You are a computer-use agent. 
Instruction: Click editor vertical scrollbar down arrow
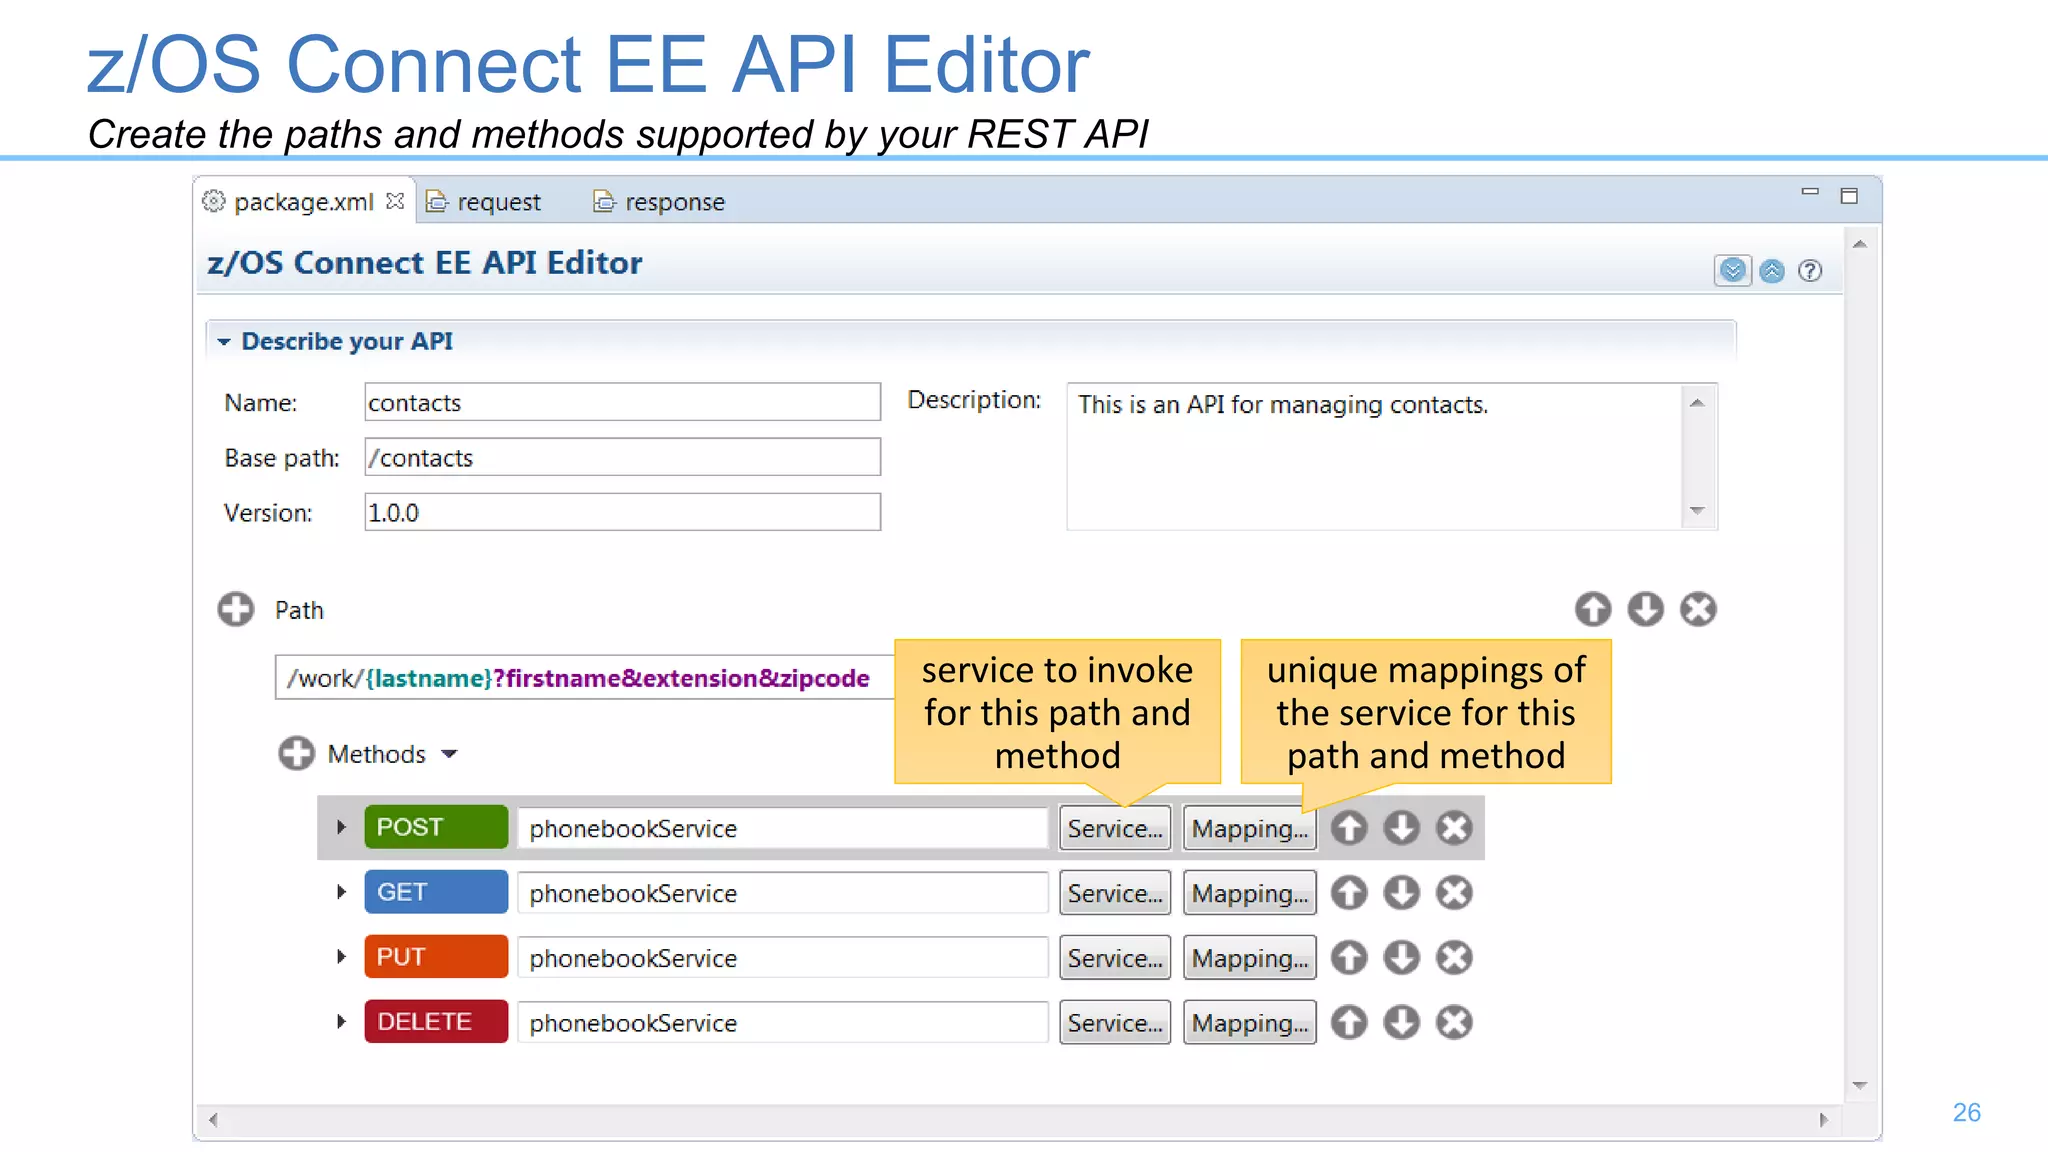tap(1860, 1086)
